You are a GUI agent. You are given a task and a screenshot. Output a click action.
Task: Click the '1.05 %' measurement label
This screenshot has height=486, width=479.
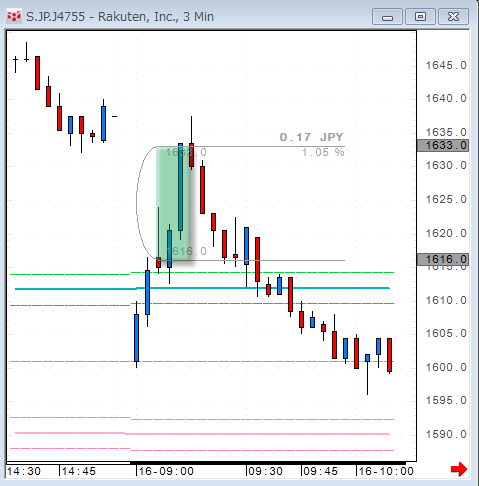coord(323,153)
